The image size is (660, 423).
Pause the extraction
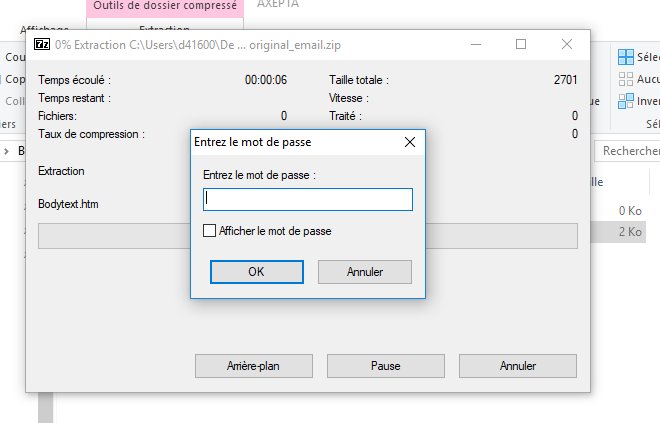coord(385,366)
